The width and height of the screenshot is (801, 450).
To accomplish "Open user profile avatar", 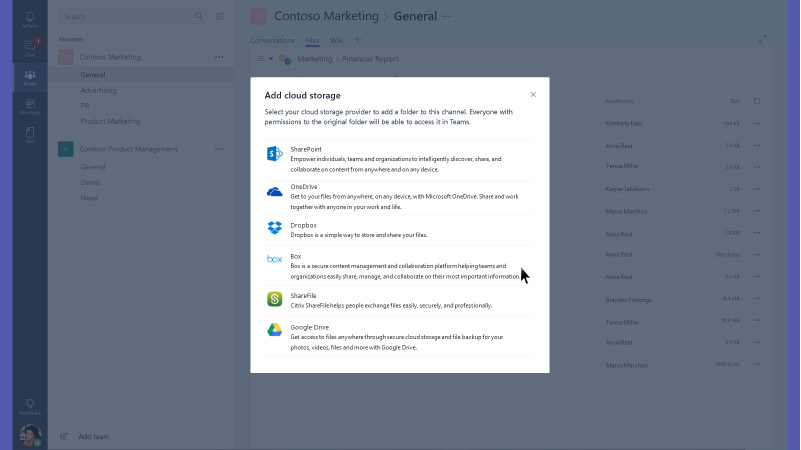I will pos(30,435).
